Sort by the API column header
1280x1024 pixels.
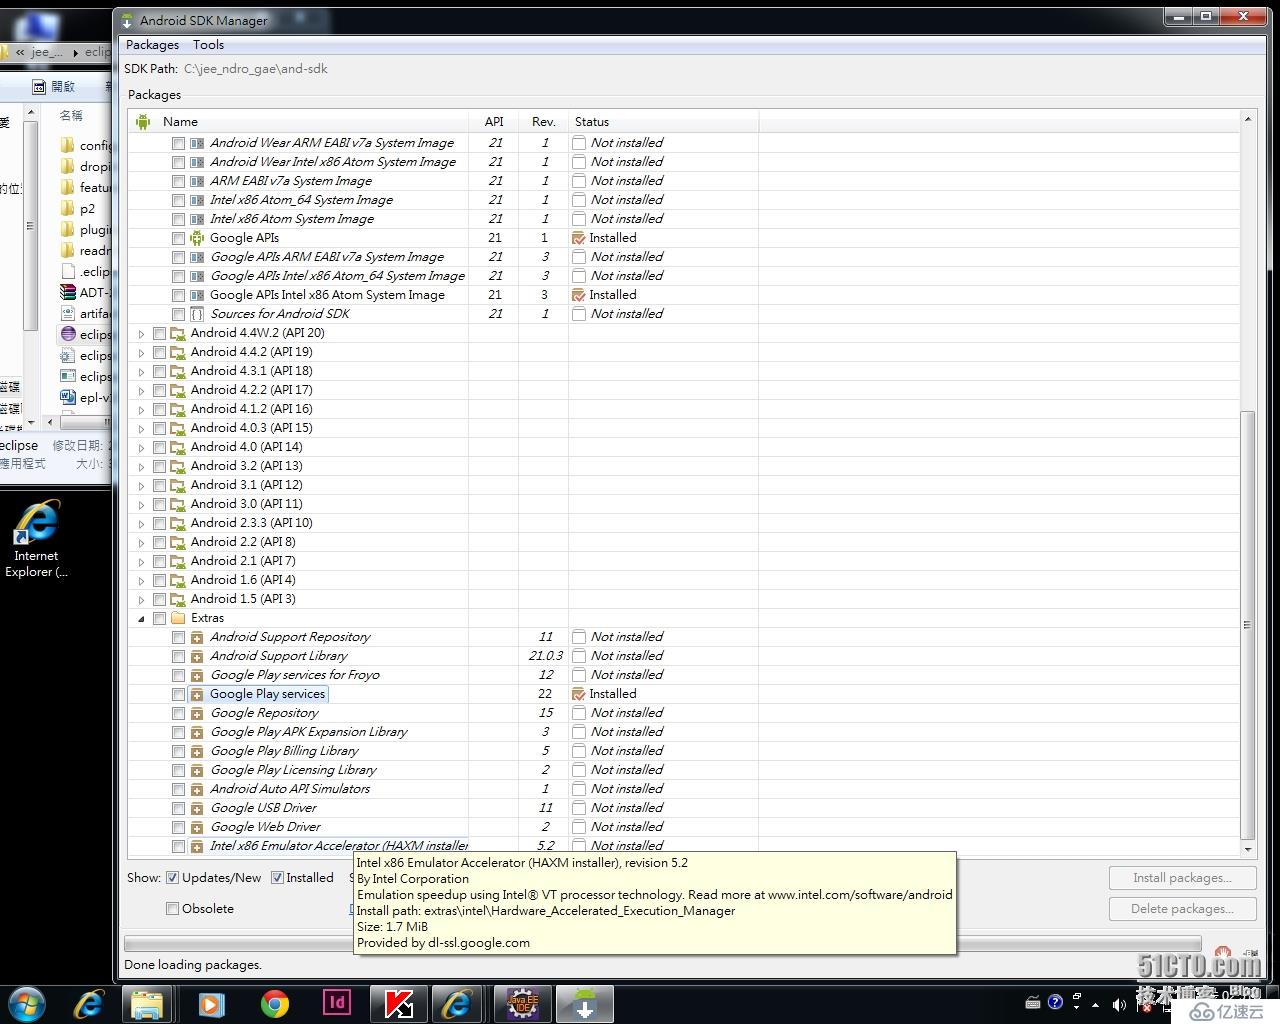[494, 122]
